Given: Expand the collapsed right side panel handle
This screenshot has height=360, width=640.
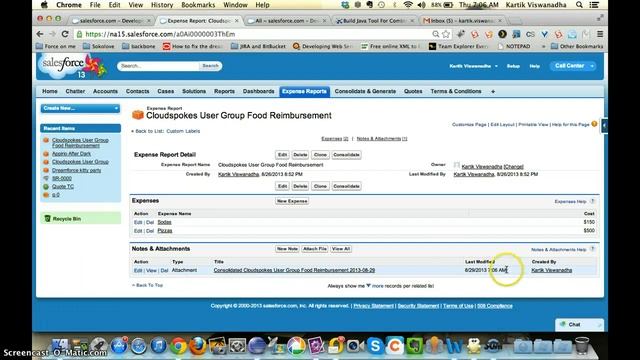Looking at the screenshot, I should (x=604, y=126).
